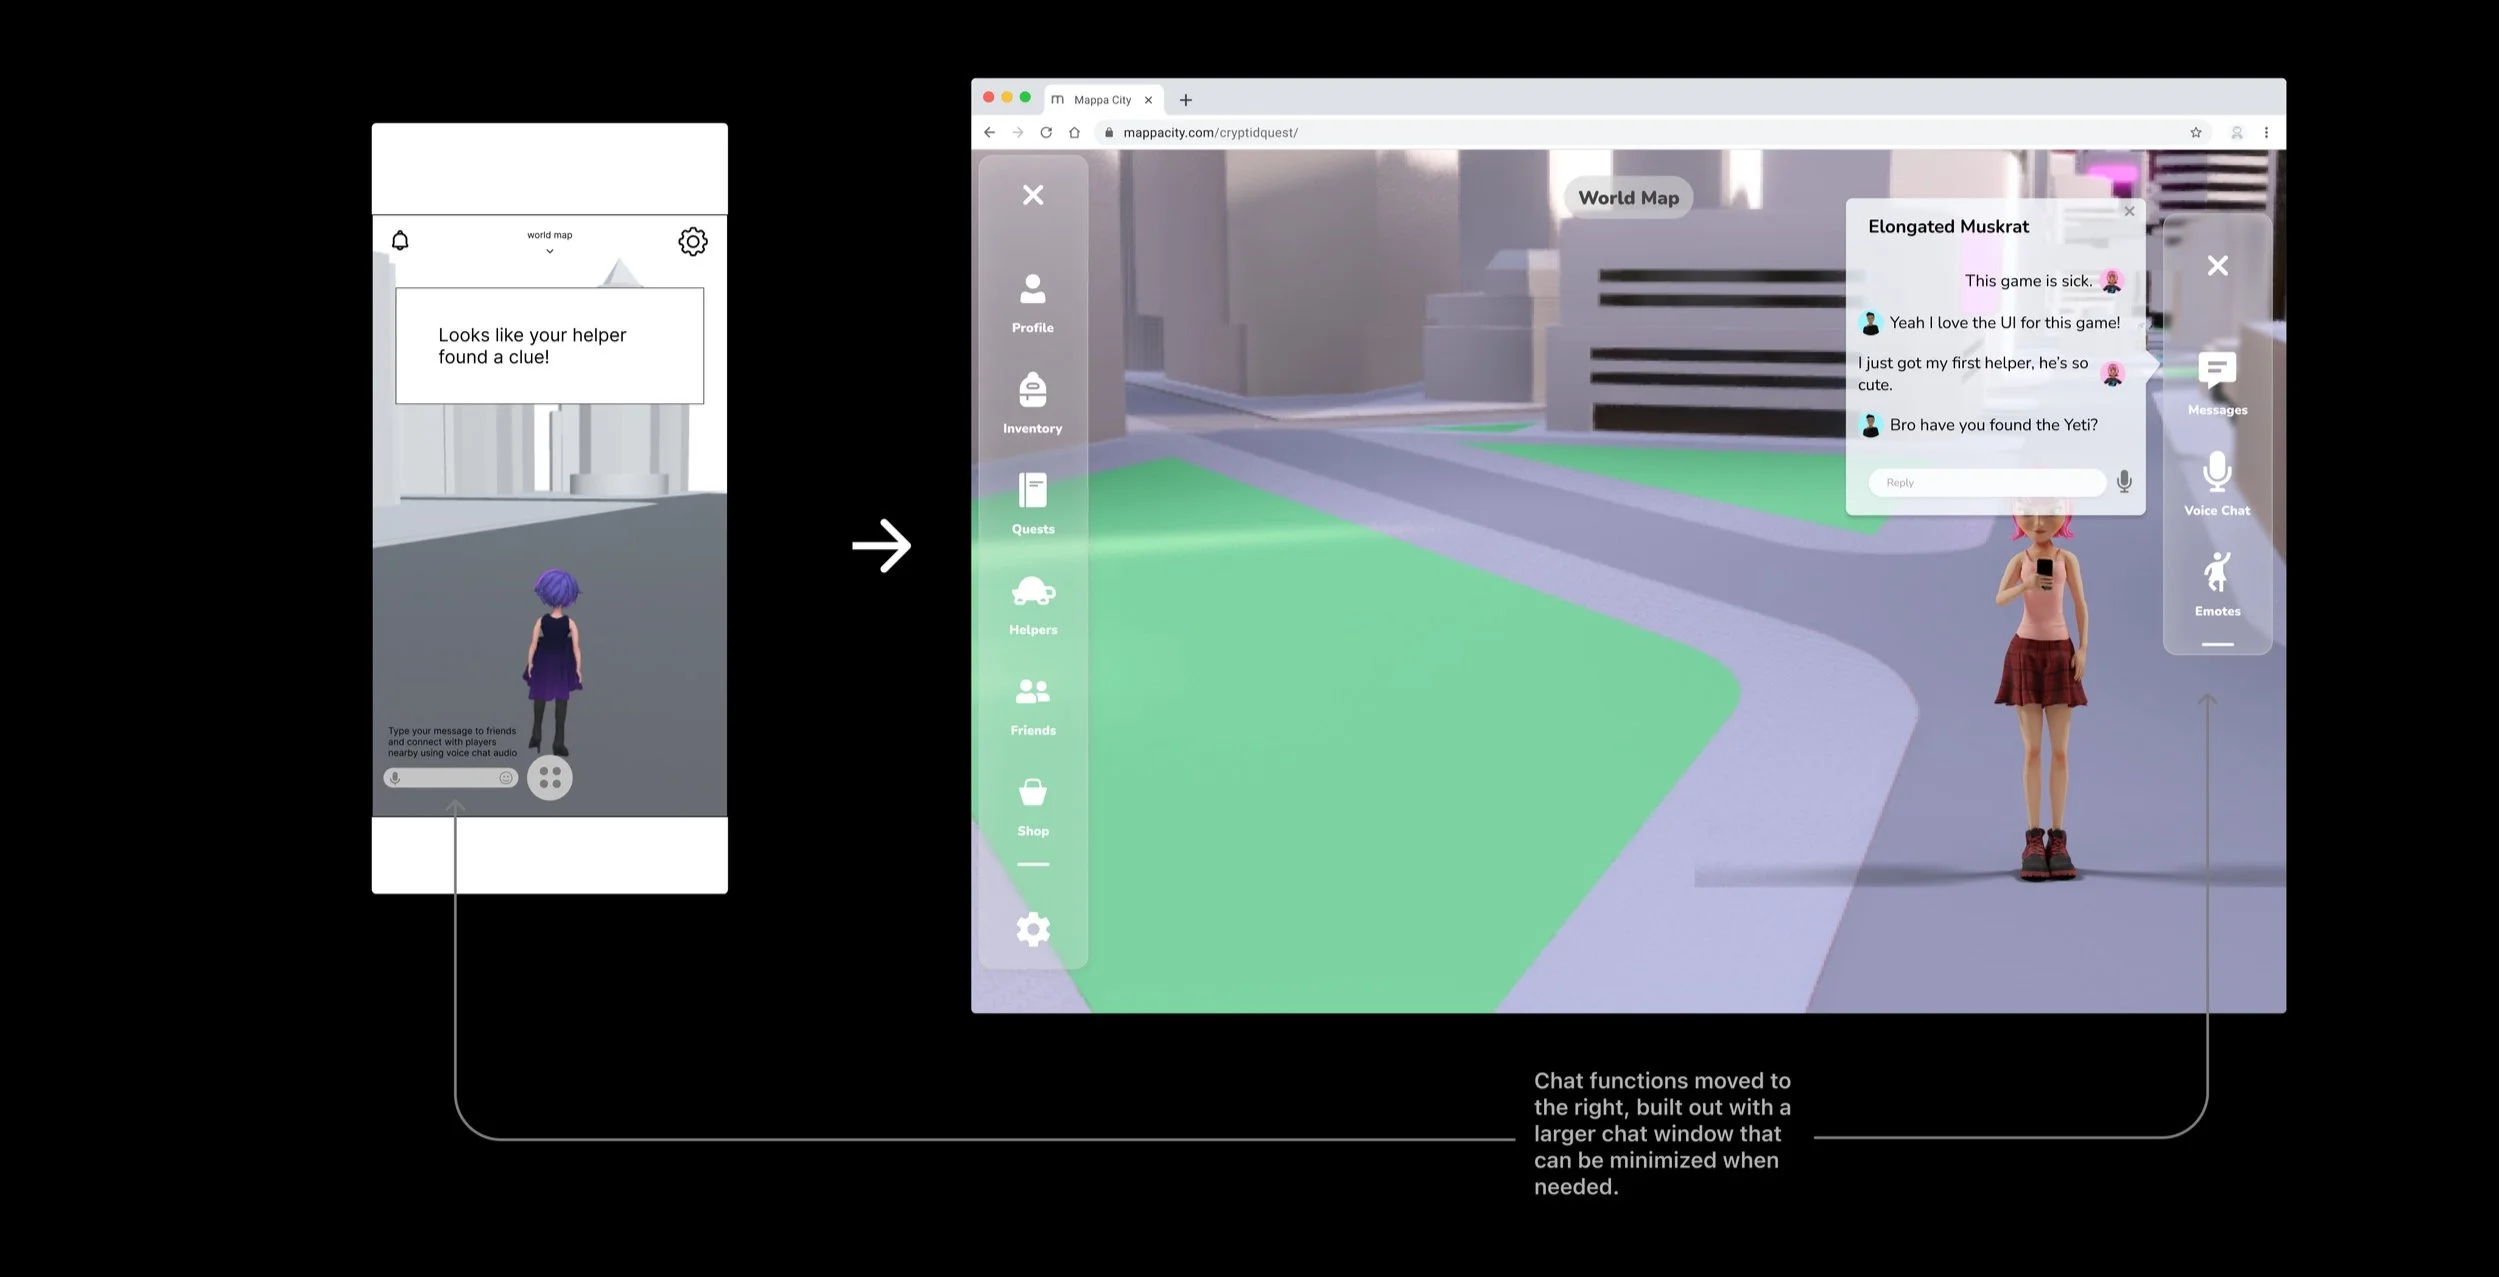This screenshot has height=1277, width=2499.
Task: Open the Profile icon in left sidebar
Action: (x=1032, y=291)
